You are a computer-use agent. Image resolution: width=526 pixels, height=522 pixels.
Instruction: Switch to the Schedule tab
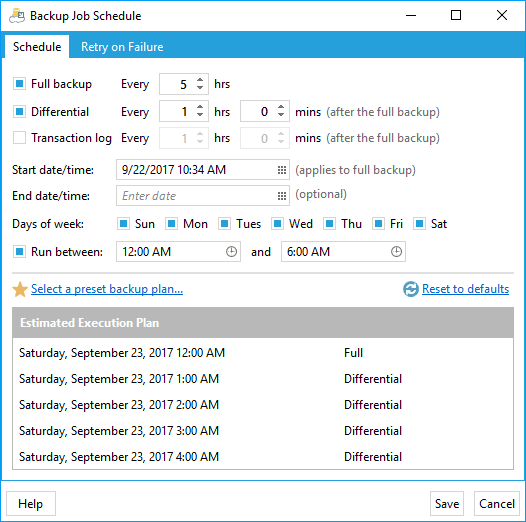point(37,47)
